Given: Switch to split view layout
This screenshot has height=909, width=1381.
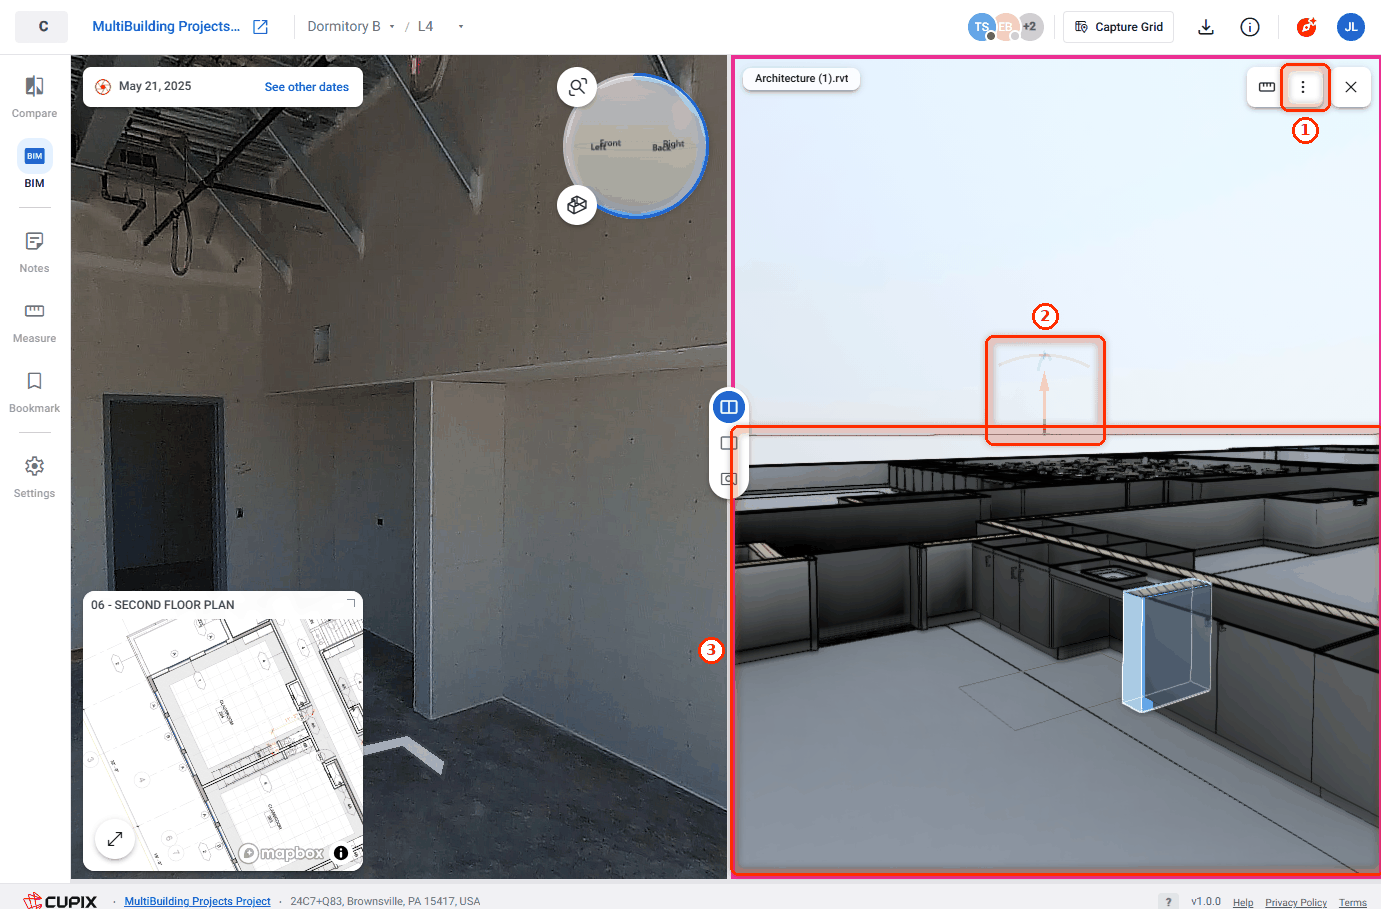Looking at the screenshot, I should pyautogui.click(x=729, y=407).
